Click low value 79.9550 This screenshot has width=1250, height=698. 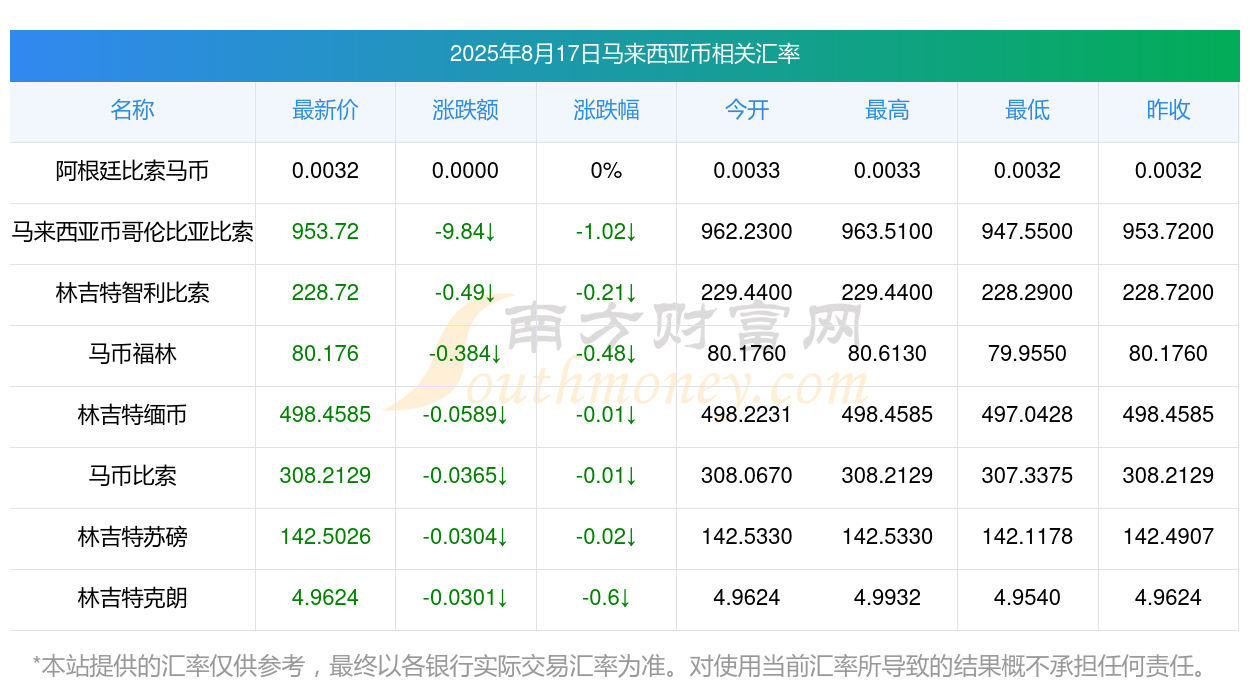(x=1027, y=354)
